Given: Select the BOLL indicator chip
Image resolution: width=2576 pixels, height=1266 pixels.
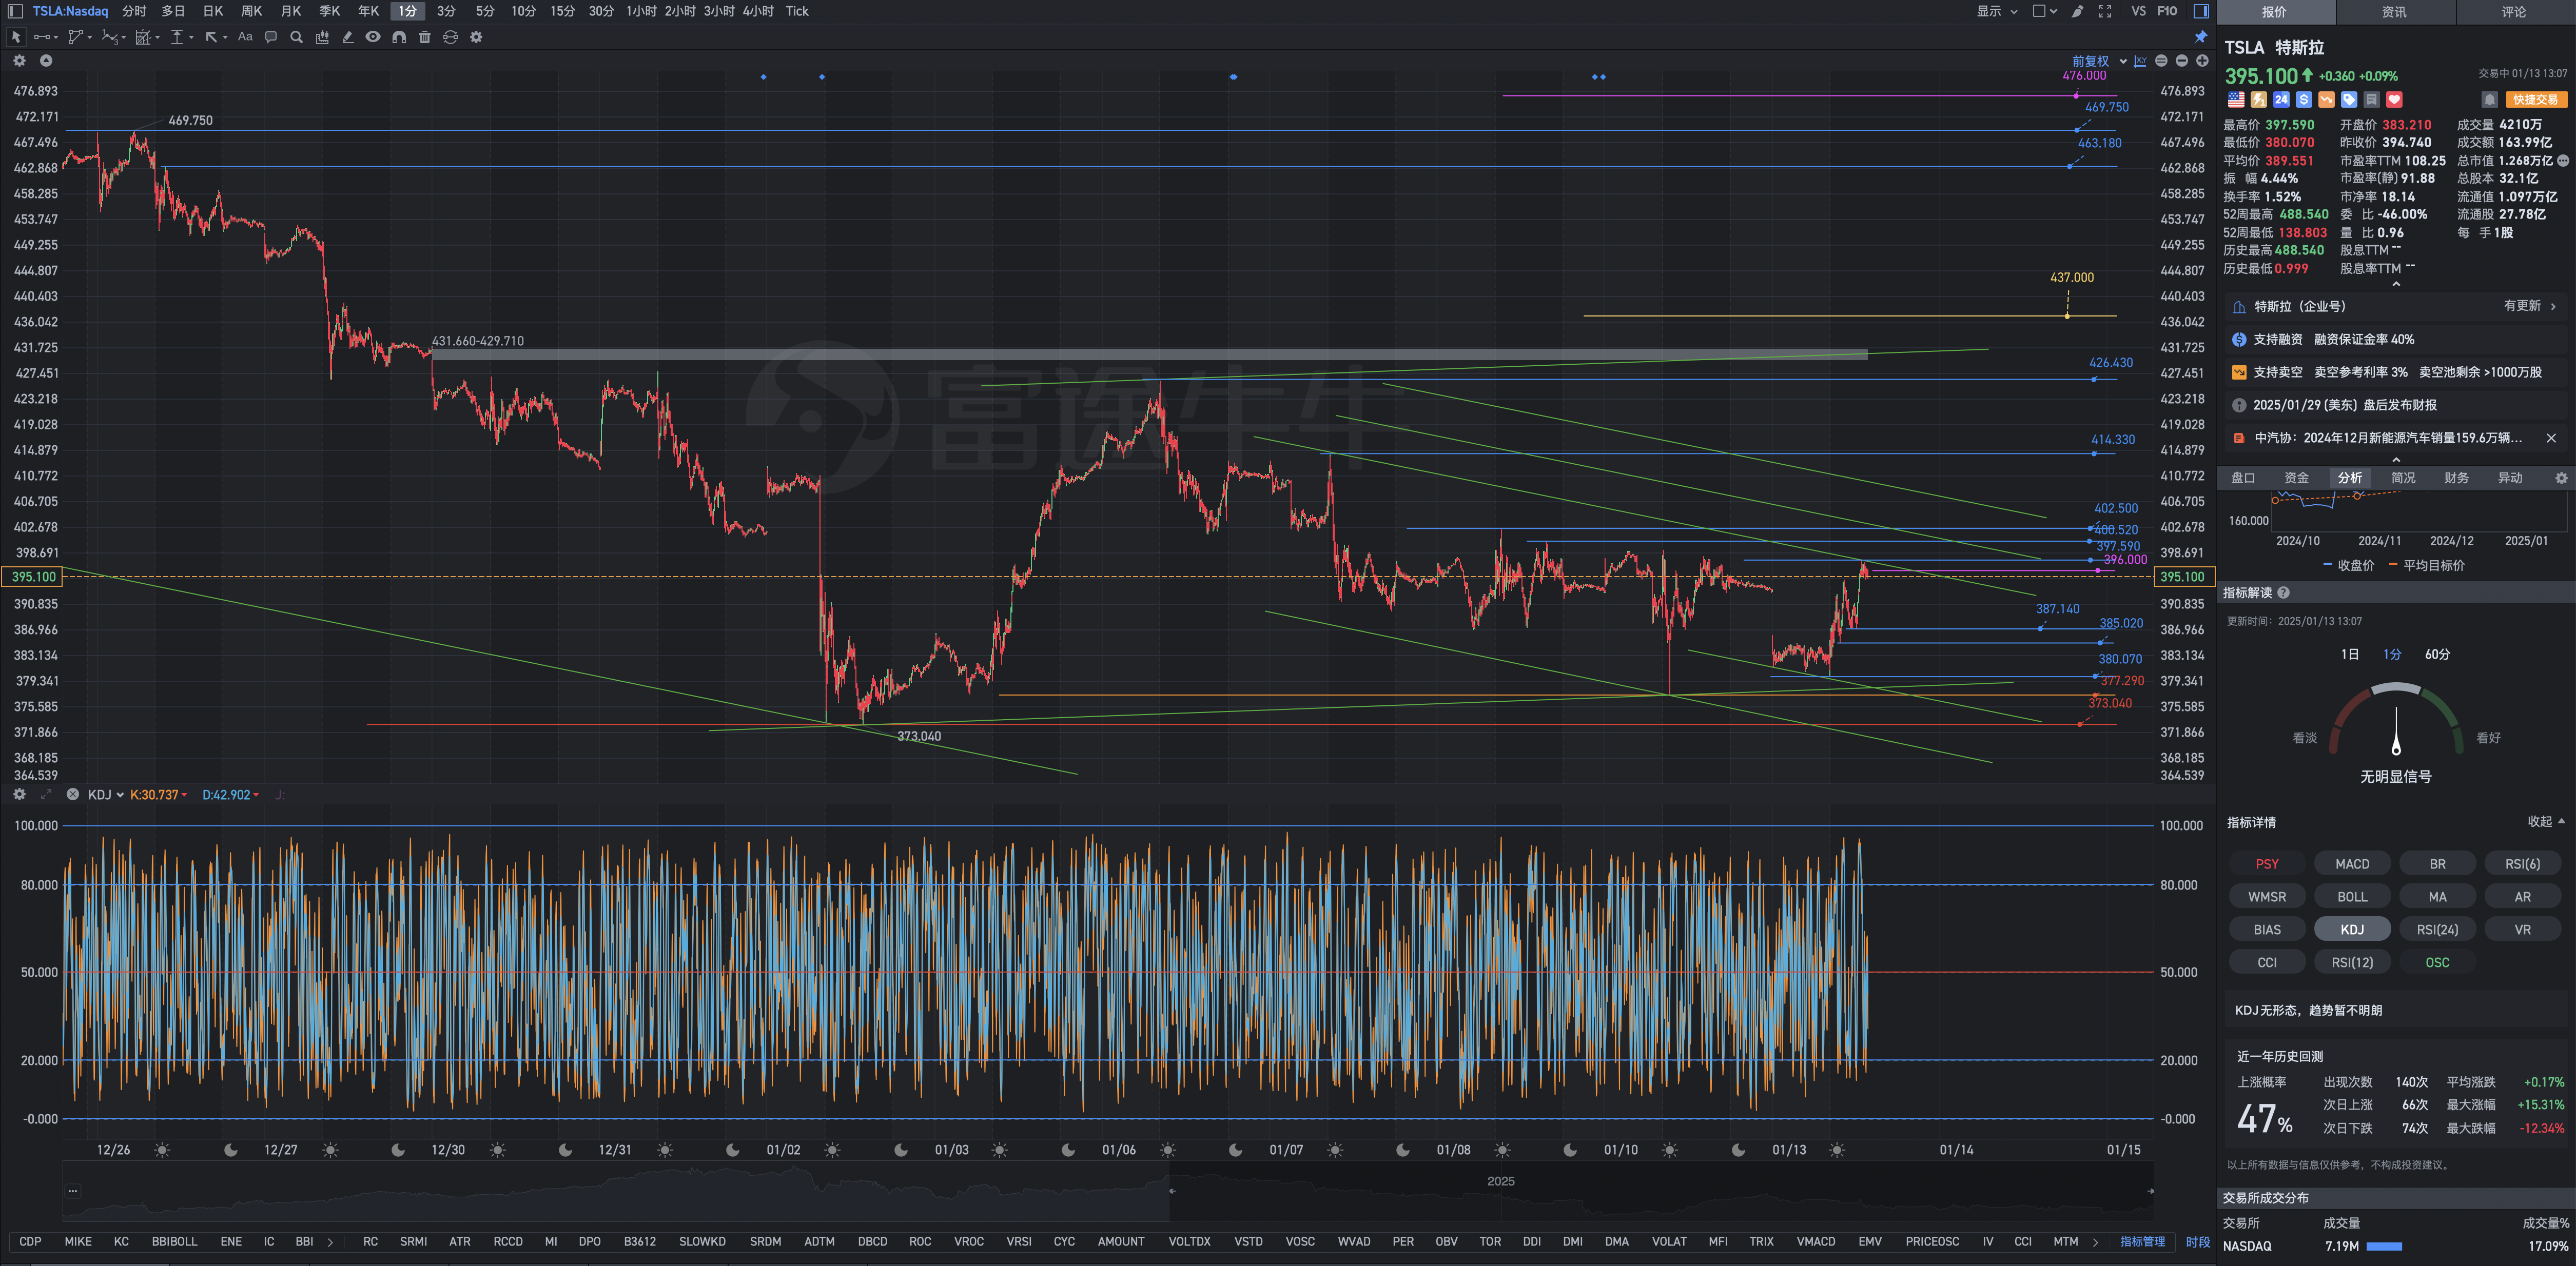Looking at the screenshot, I should (x=2352, y=897).
